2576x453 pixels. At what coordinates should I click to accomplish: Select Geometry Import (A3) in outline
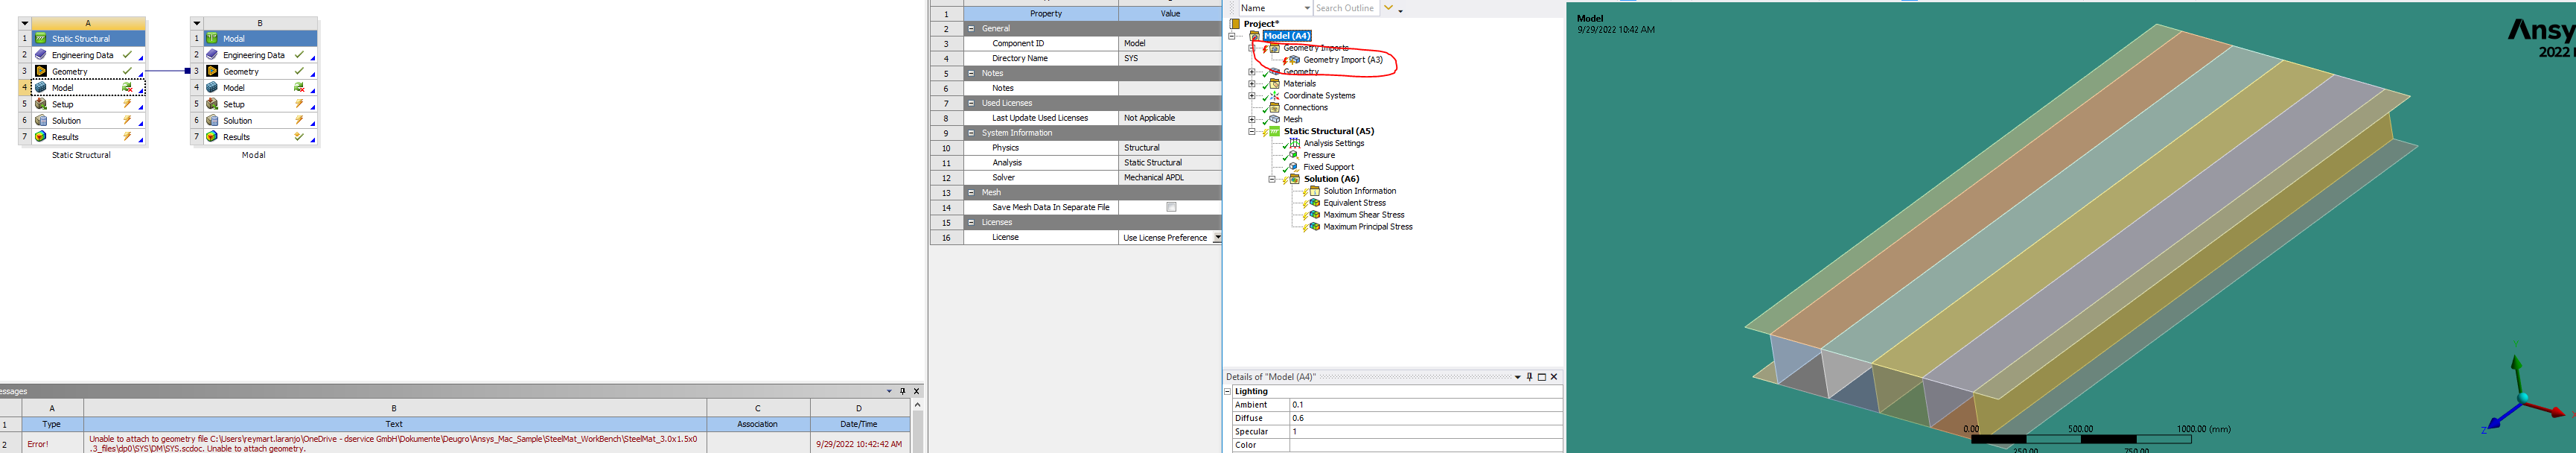pyautogui.click(x=1342, y=60)
